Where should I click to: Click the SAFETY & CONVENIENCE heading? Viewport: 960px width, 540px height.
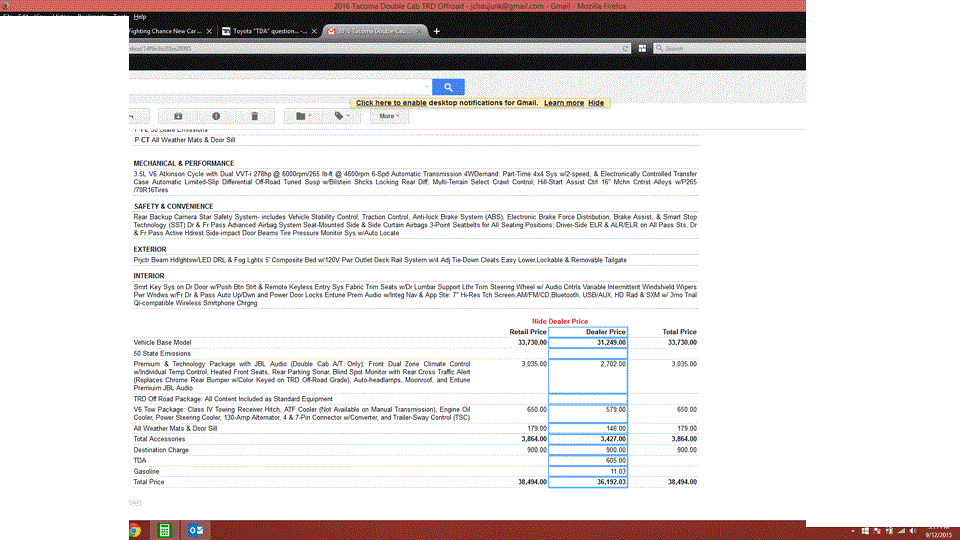coord(173,206)
